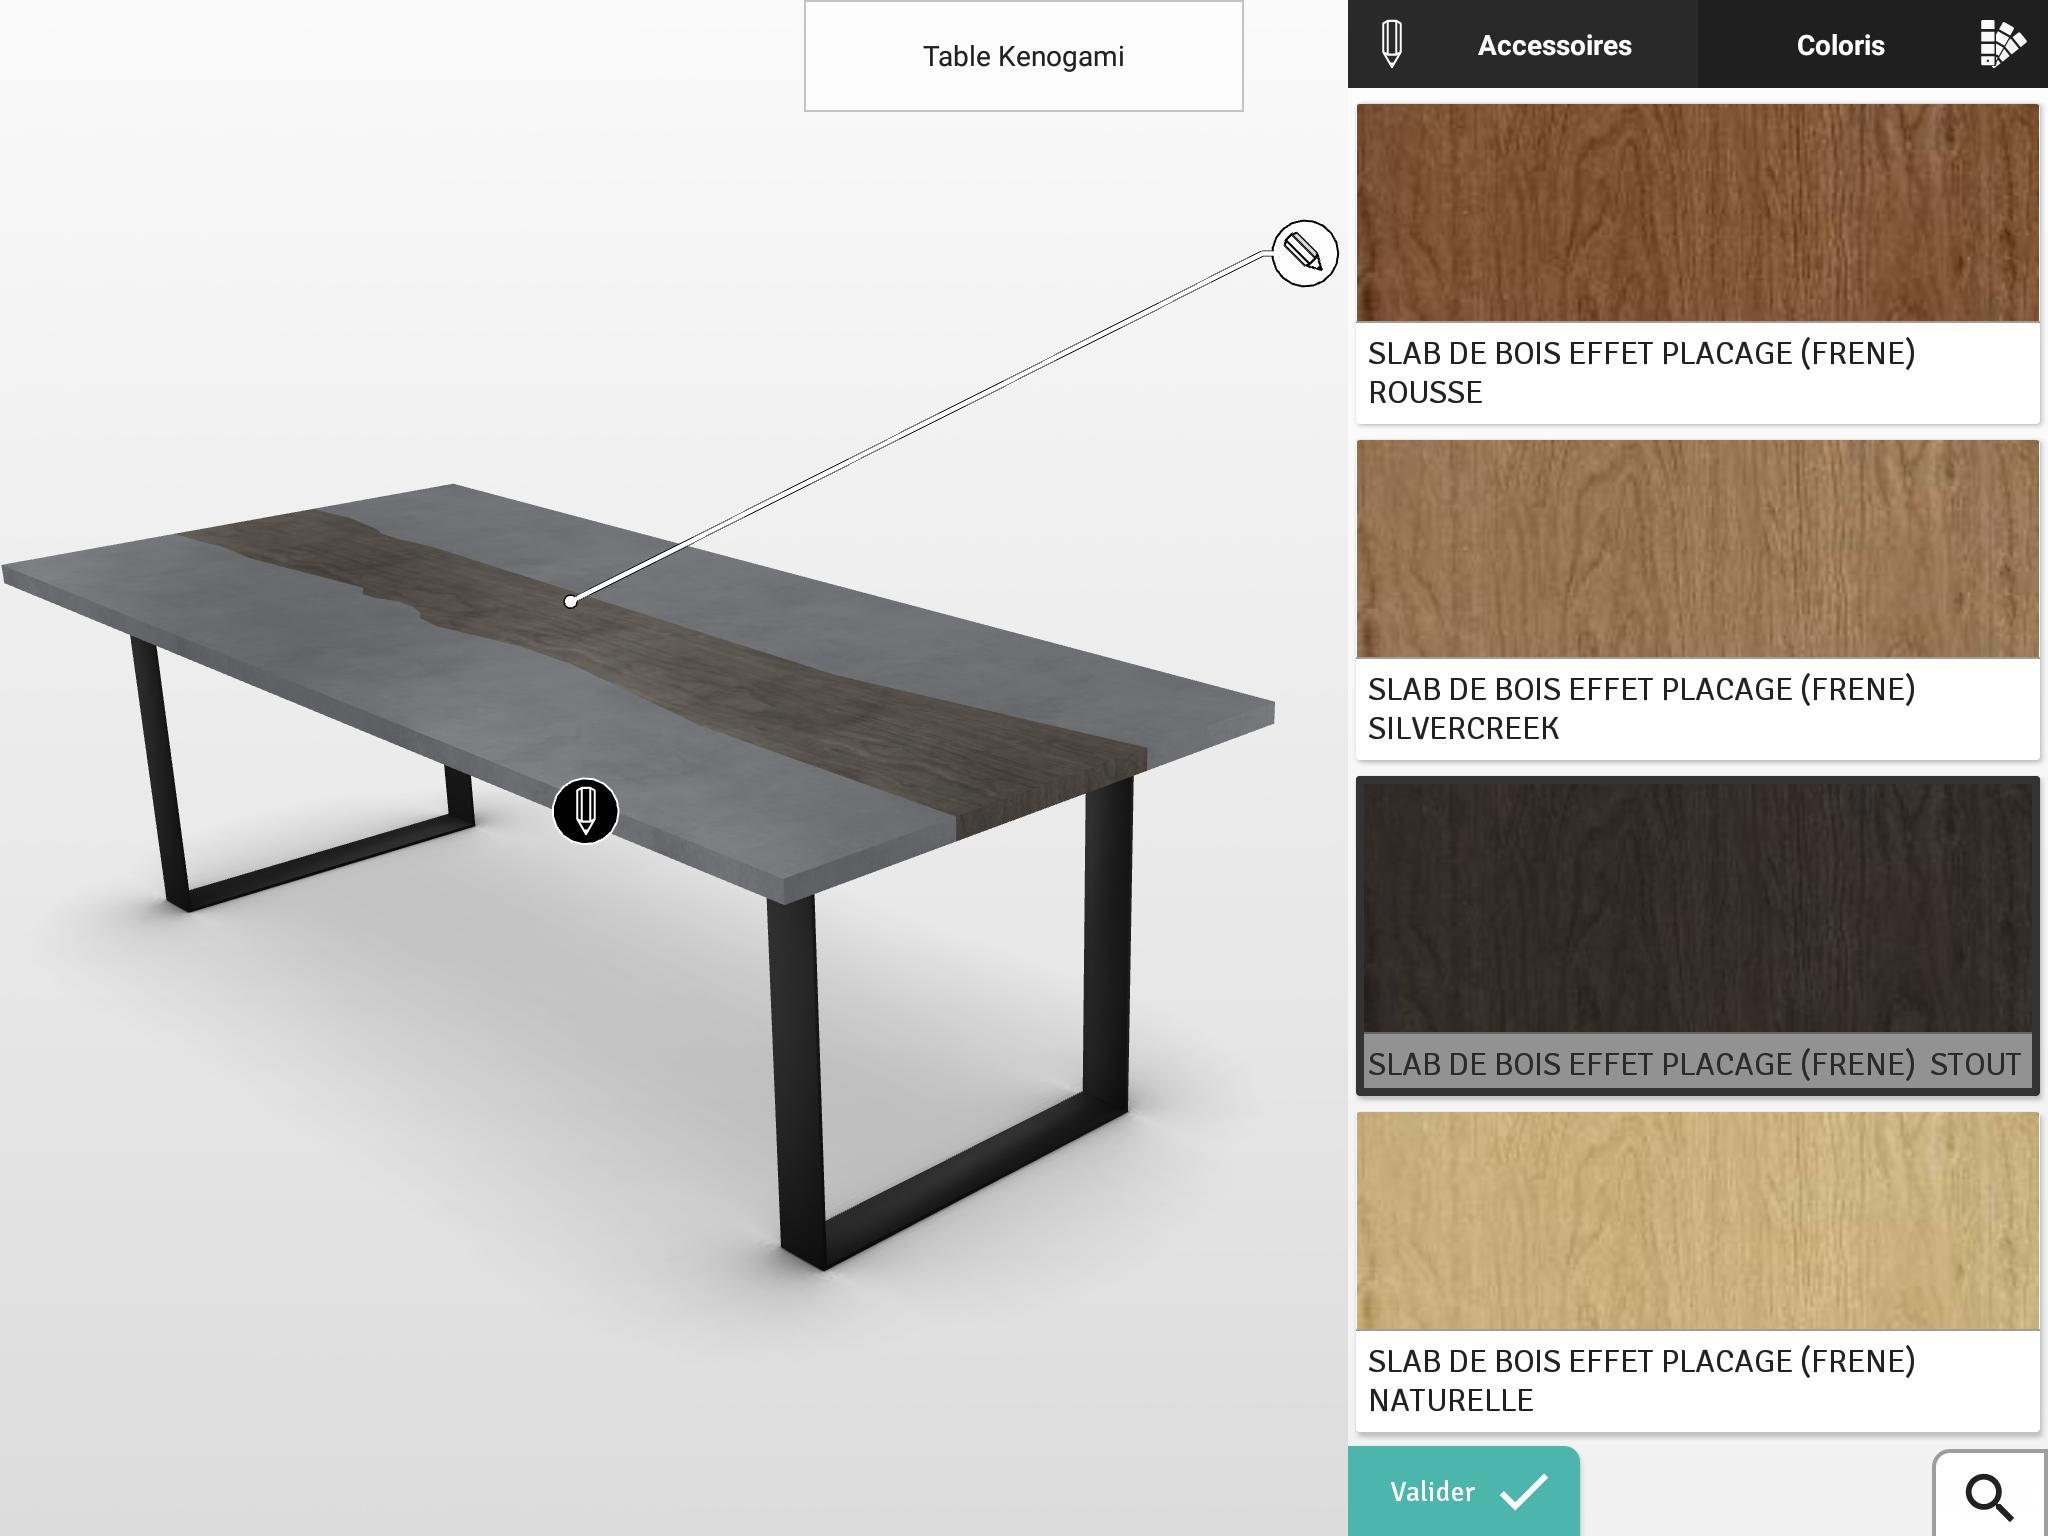Click the pencil icon beside Accessoires
The image size is (2048, 1536).
coord(1391,45)
